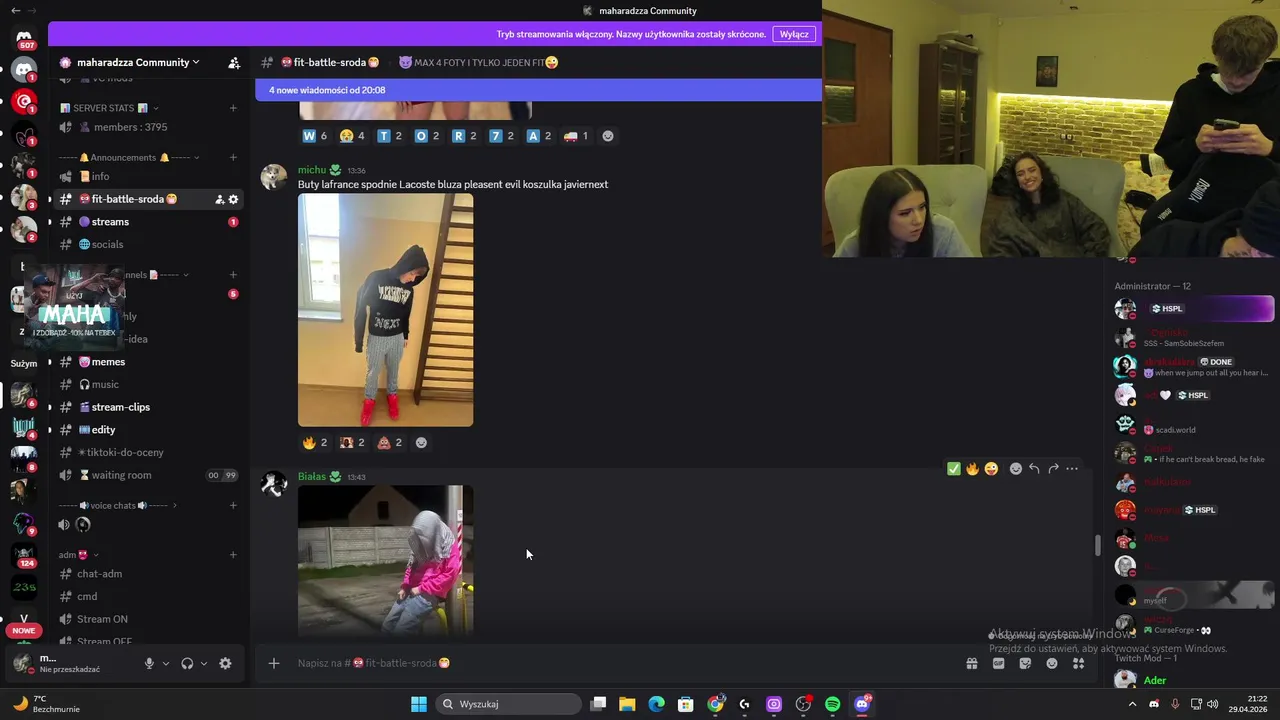Open memes channel
Screen dimensions: 1280x720
148,362
